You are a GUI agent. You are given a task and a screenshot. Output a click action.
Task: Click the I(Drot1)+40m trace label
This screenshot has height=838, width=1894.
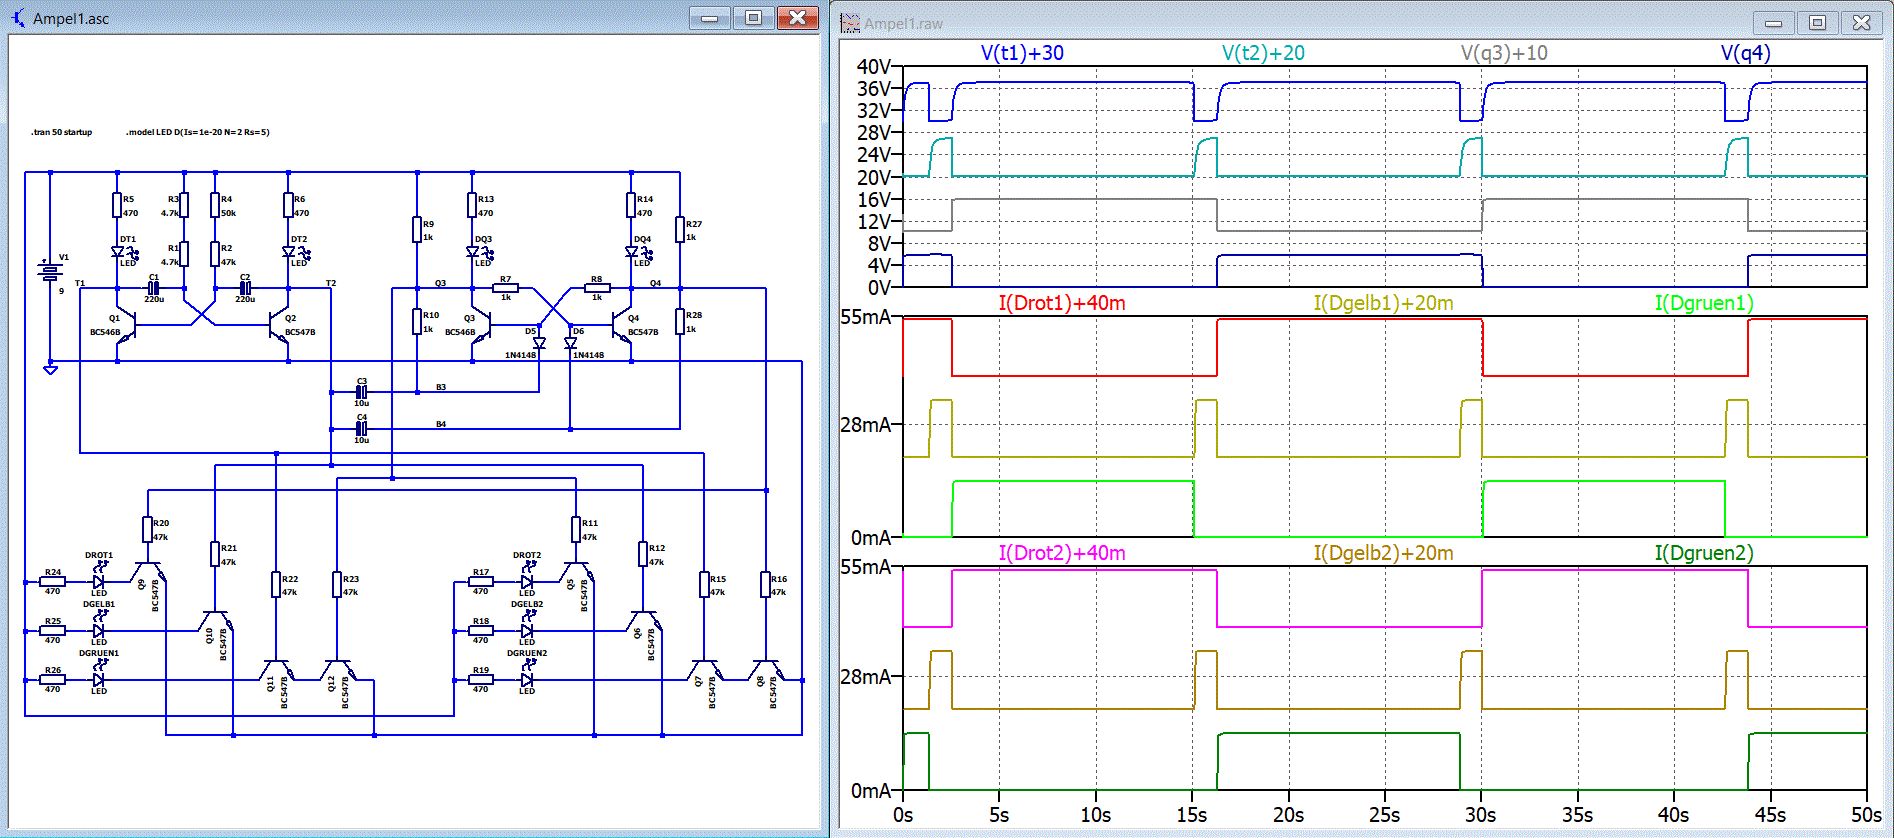pyautogui.click(x=1062, y=303)
